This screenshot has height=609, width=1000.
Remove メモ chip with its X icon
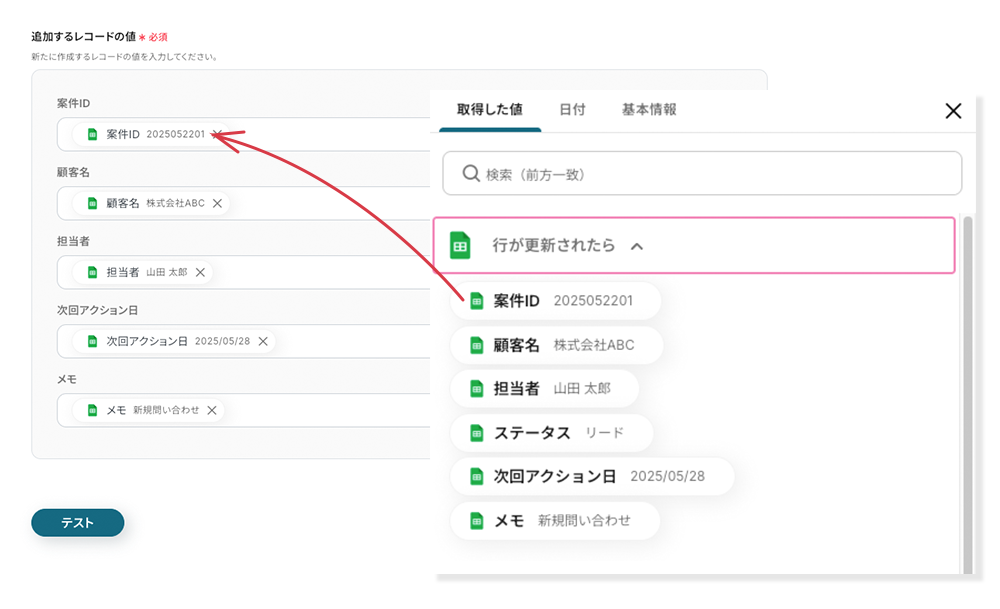(212, 410)
